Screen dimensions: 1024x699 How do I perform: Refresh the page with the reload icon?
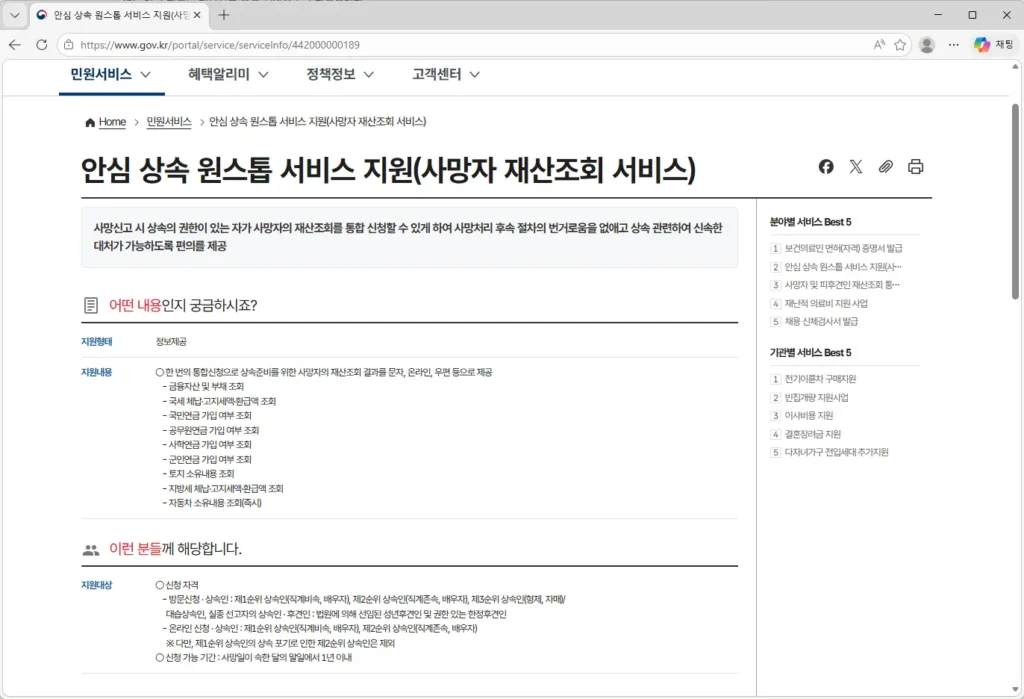tap(41, 45)
